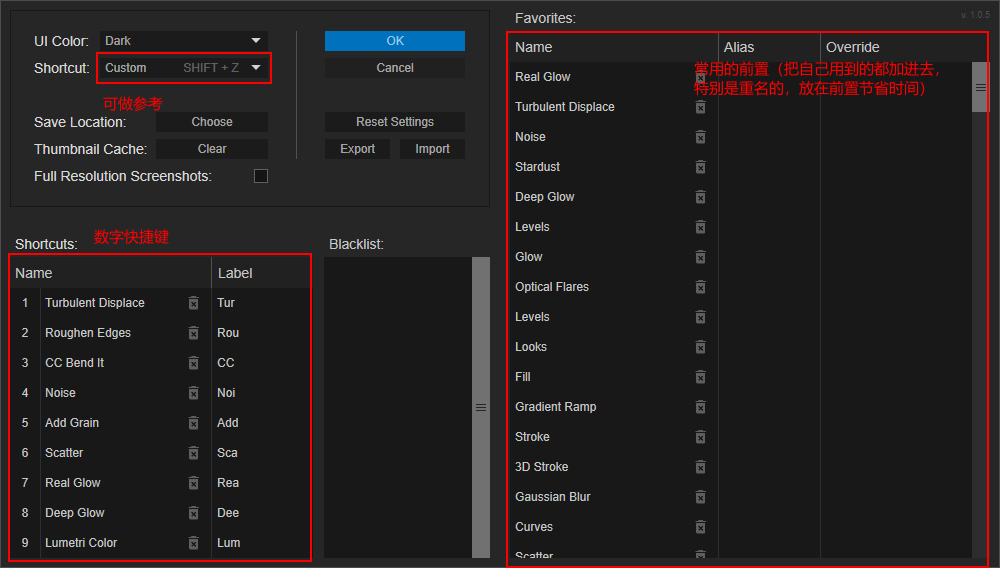Screen dimensions: 1000x568
Task: Remove Real Glow from Shortcuts list
Action: tap(193, 483)
